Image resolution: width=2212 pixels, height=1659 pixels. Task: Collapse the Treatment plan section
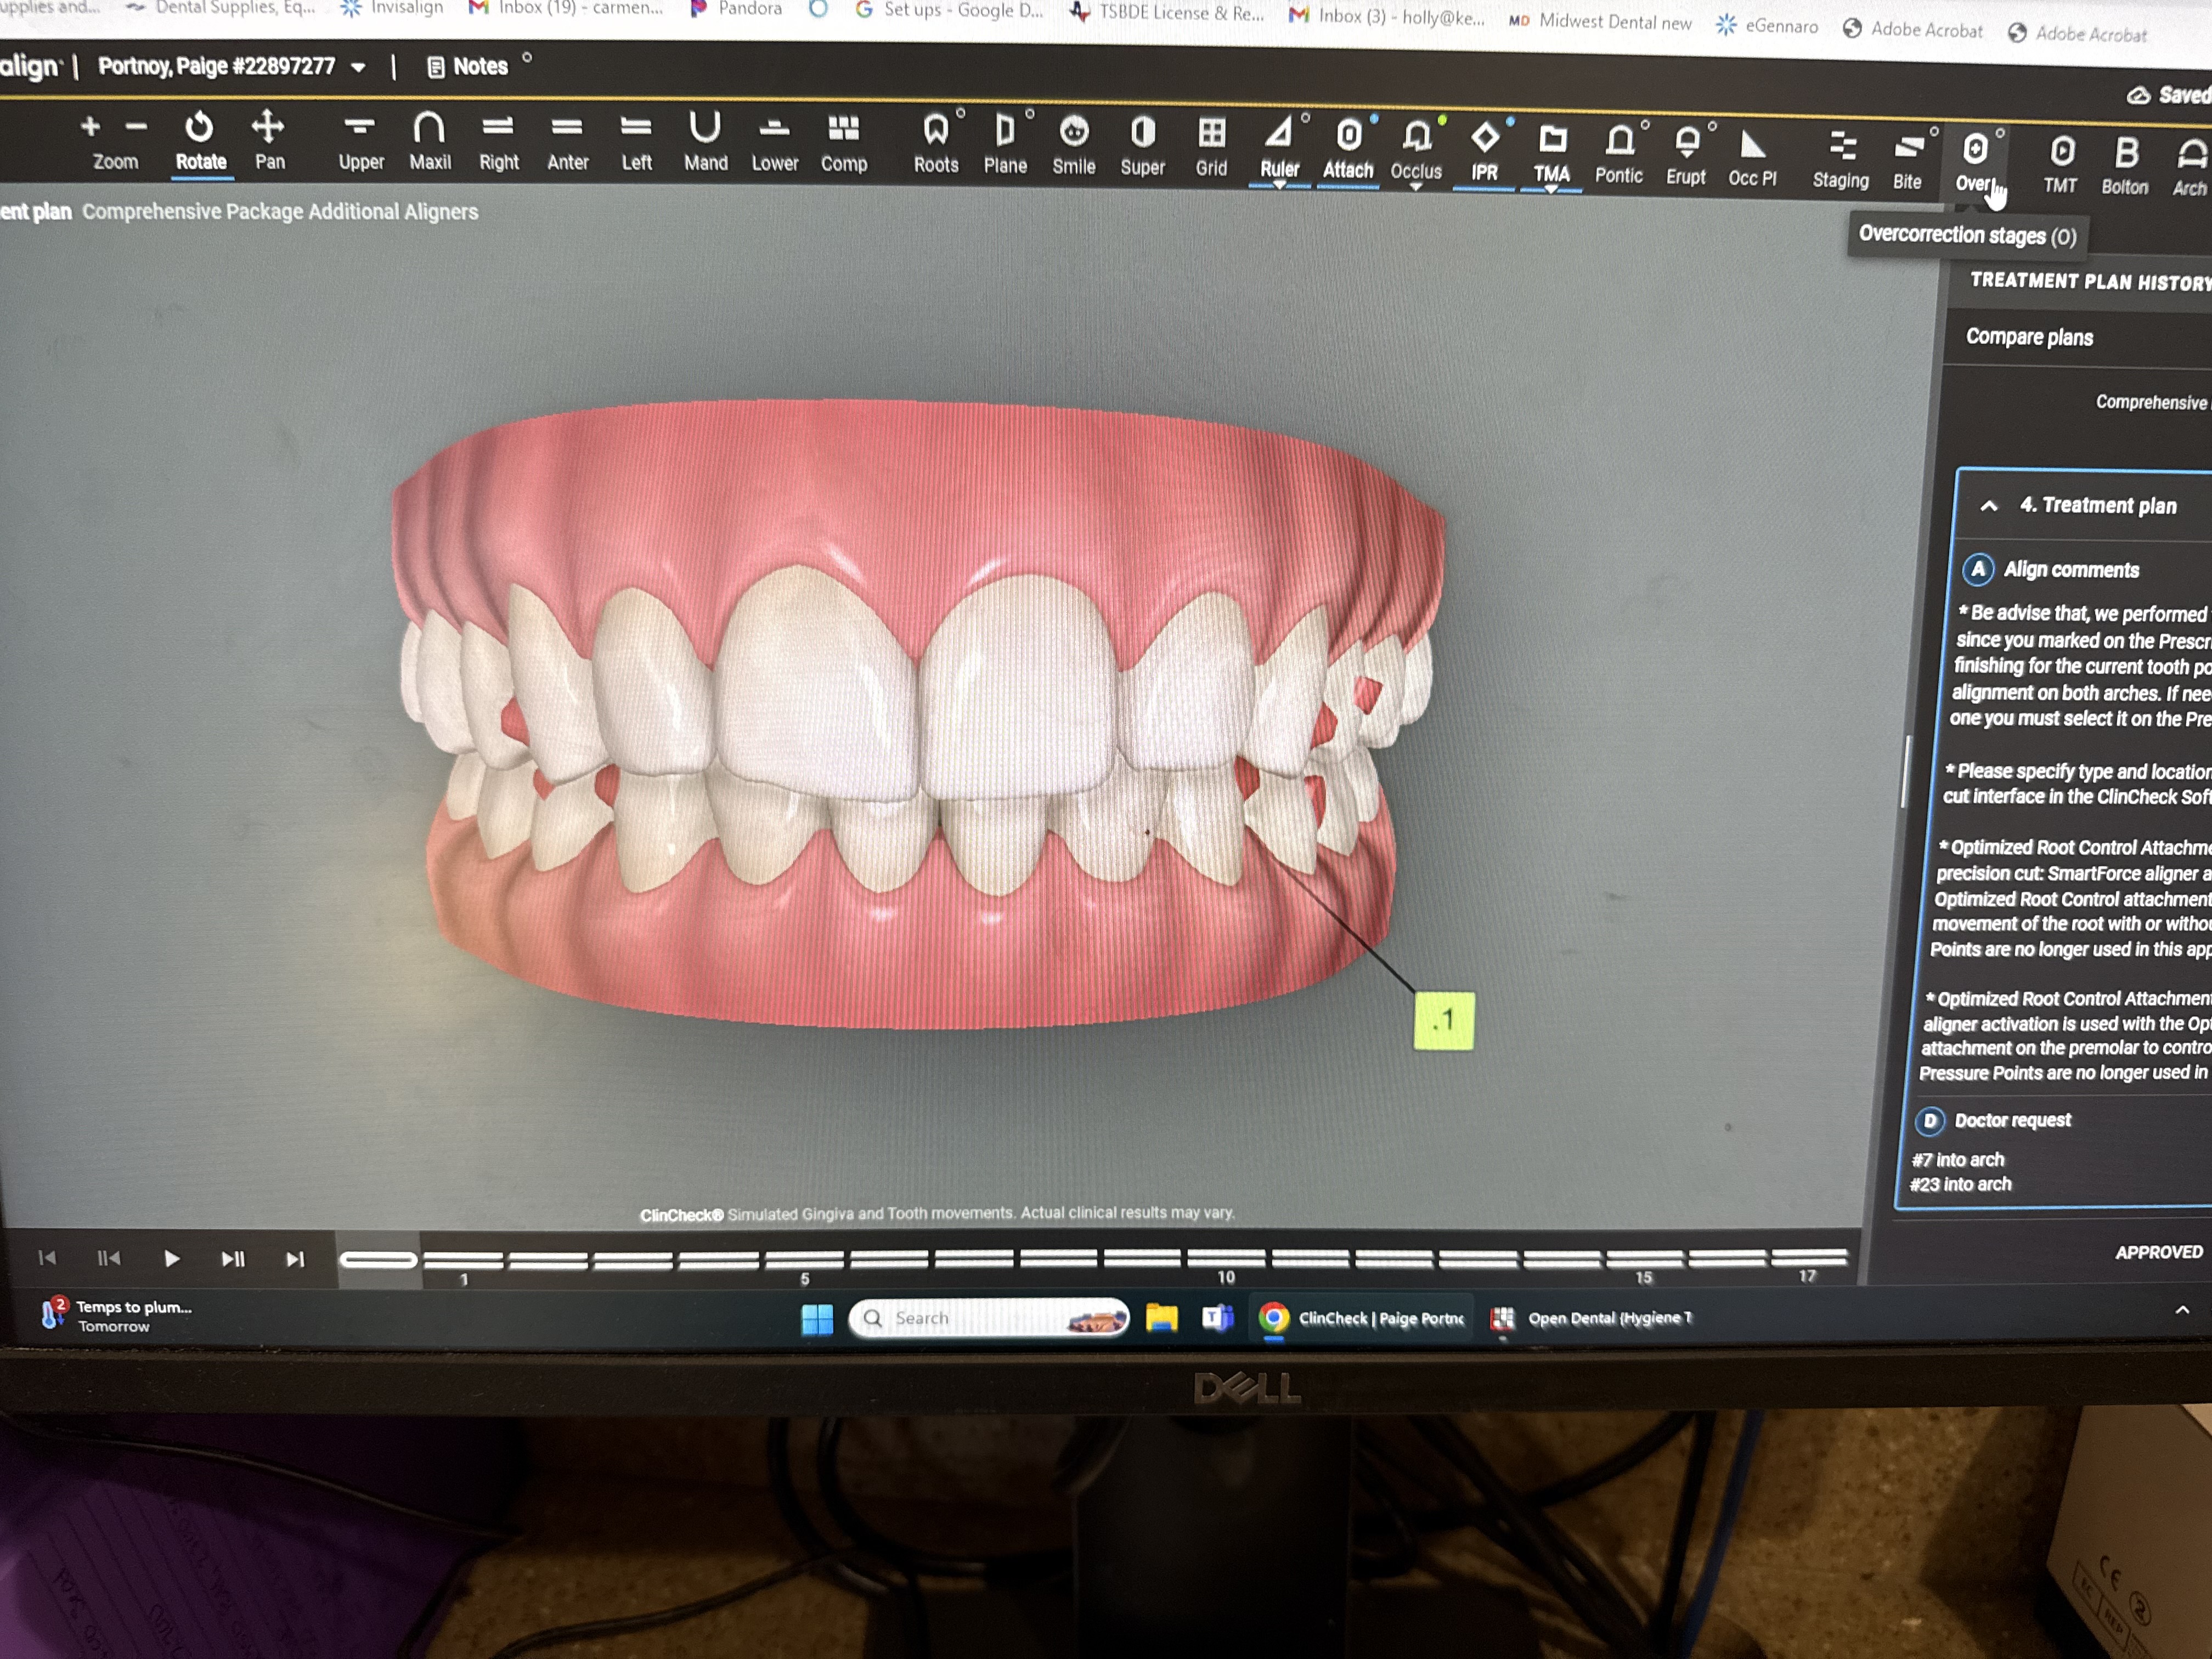(x=1989, y=506)
